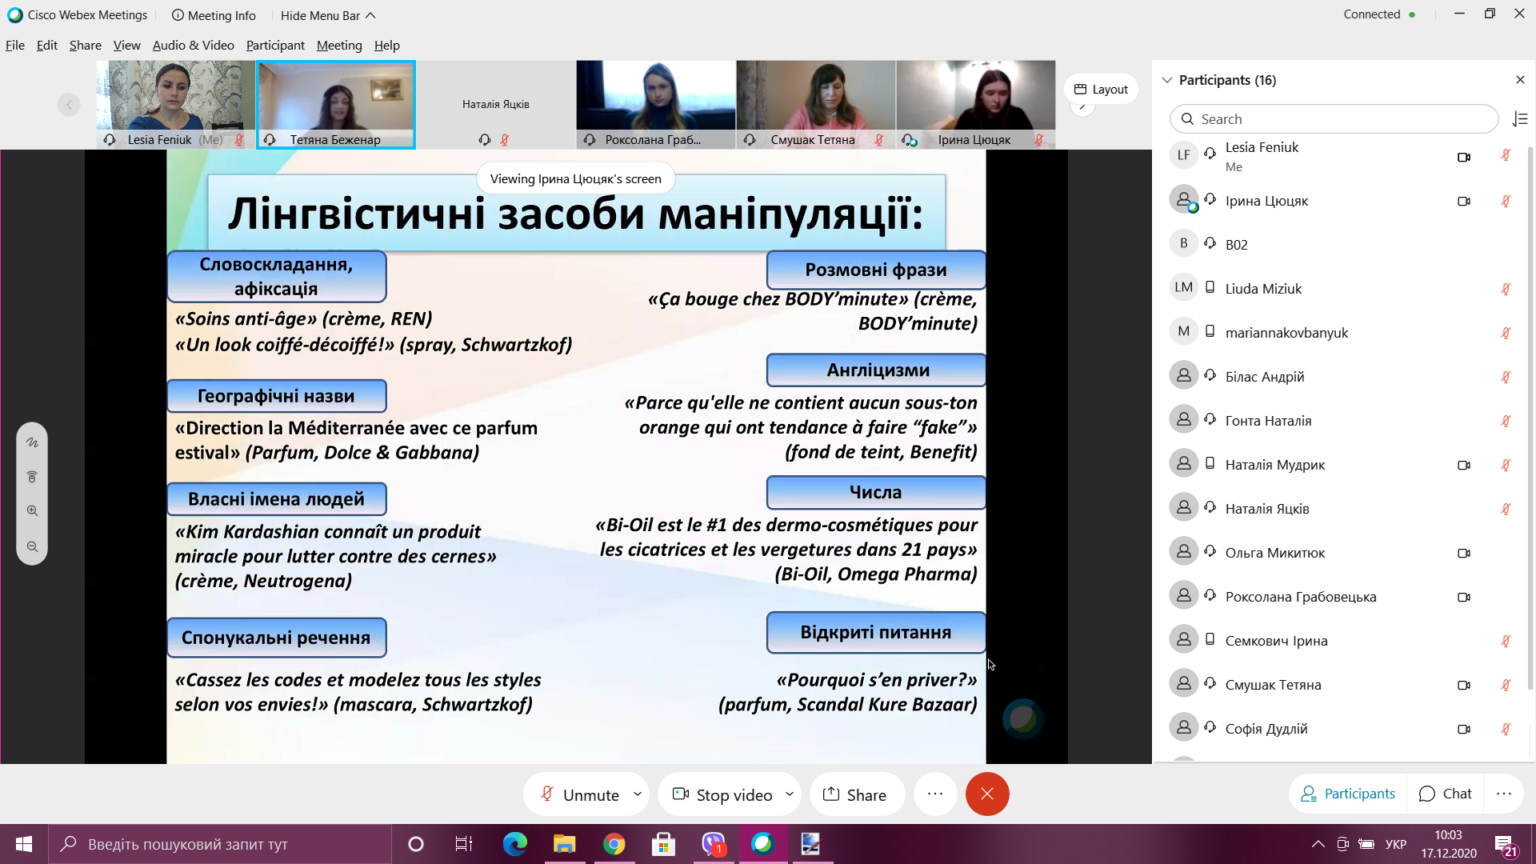The image size is (1536, 864).
Task: Collapse the Participants (16) section chevron
Action: (1167, 80)
